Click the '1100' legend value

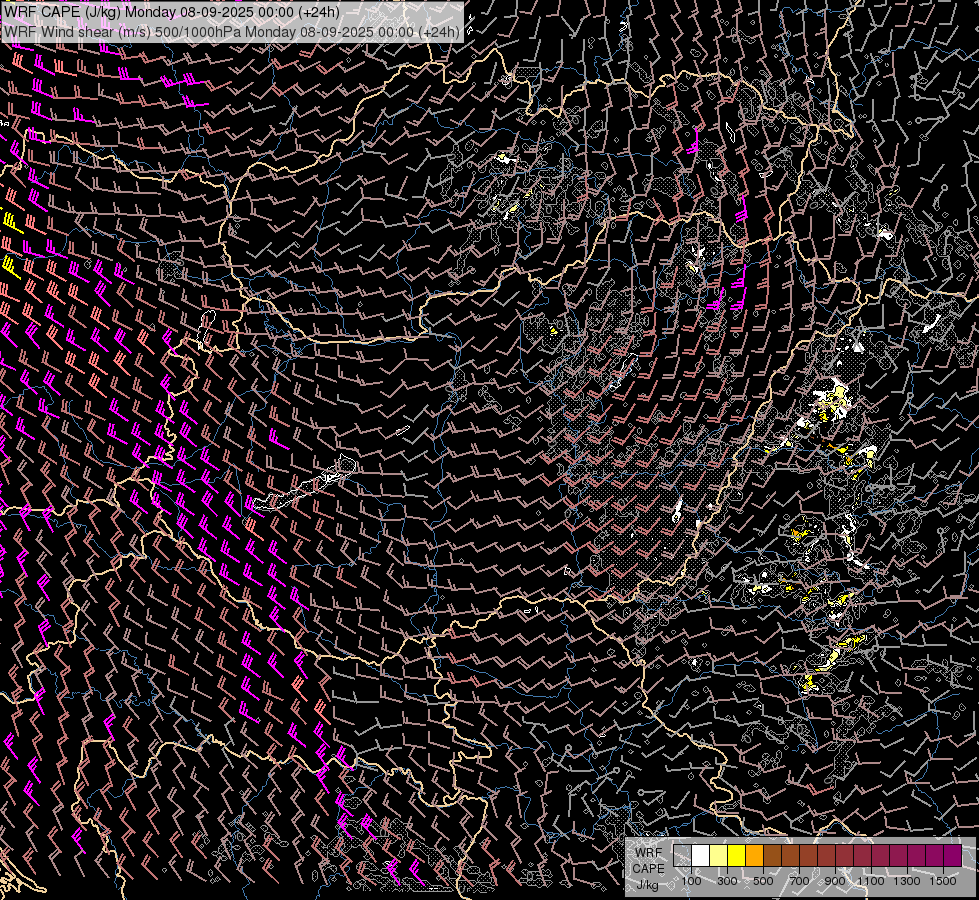871,881
